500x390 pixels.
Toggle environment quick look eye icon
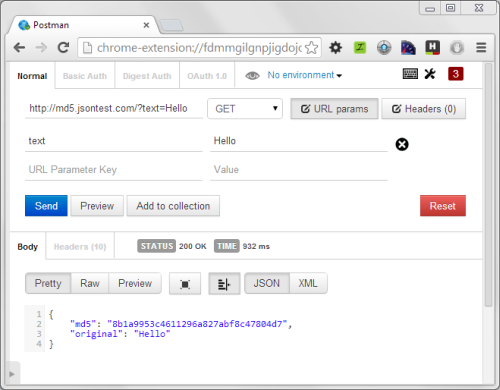[252, 76]
